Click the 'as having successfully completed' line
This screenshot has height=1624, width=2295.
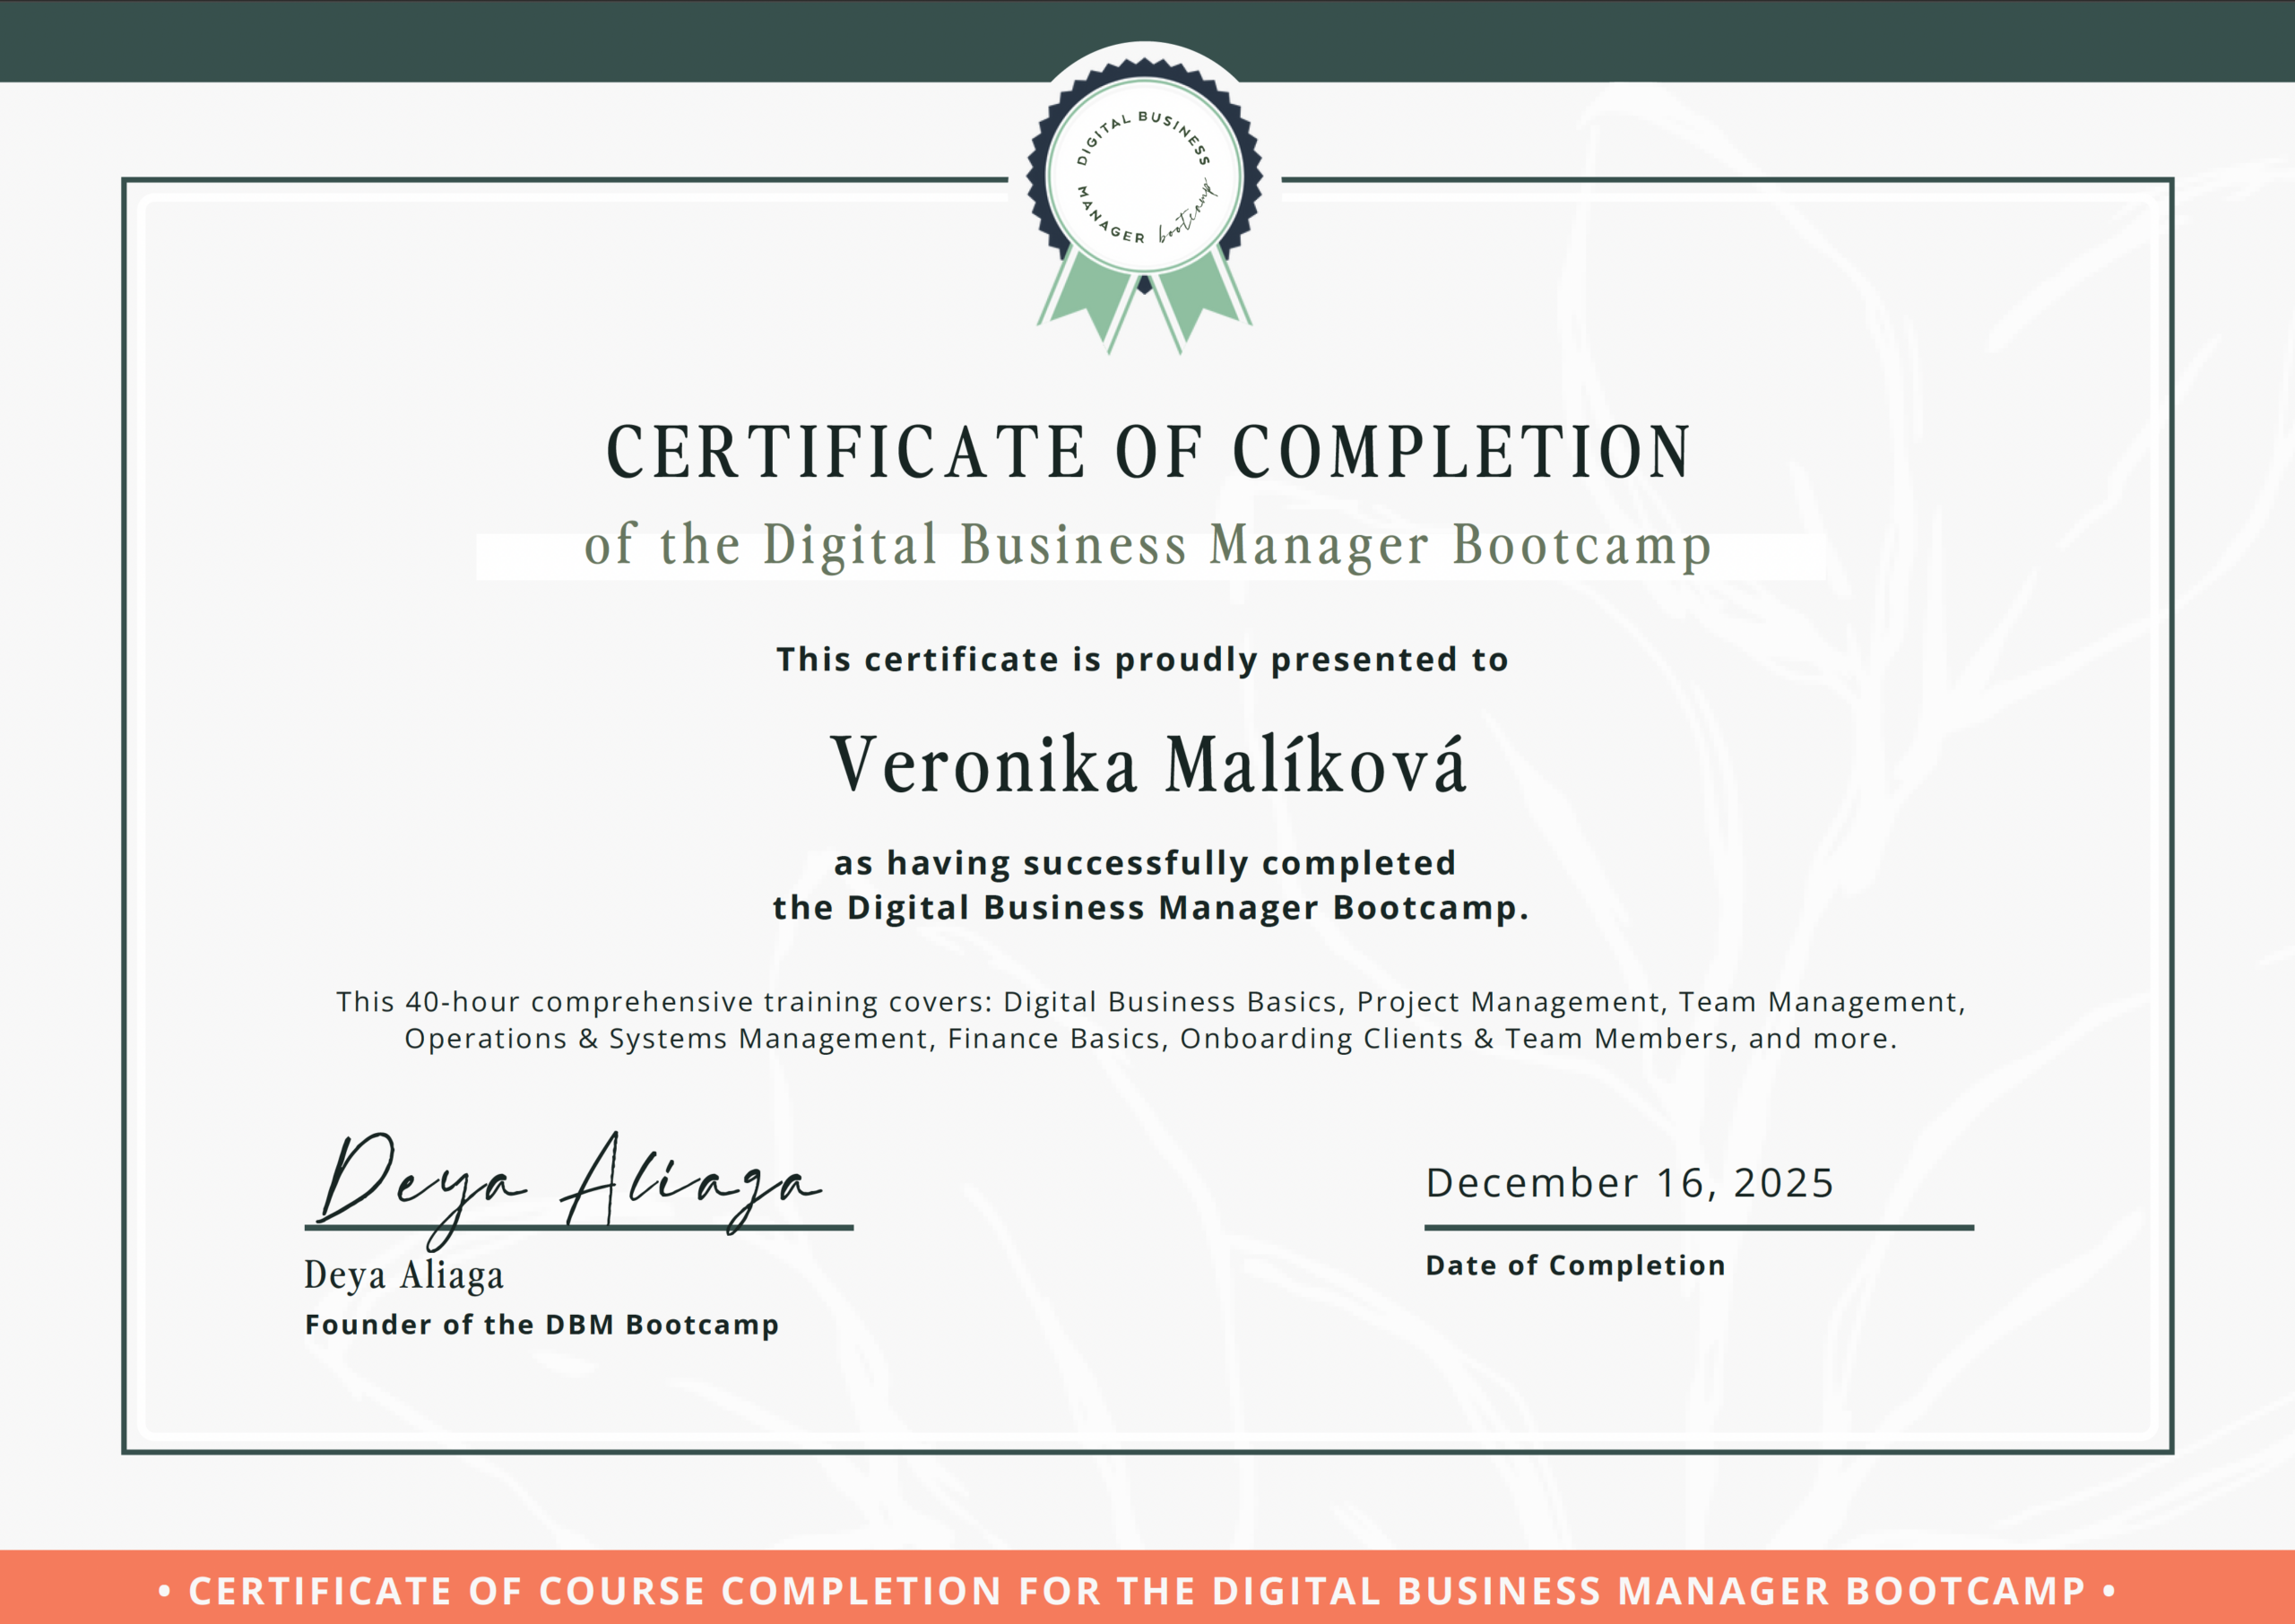(x=1145, y=863)
